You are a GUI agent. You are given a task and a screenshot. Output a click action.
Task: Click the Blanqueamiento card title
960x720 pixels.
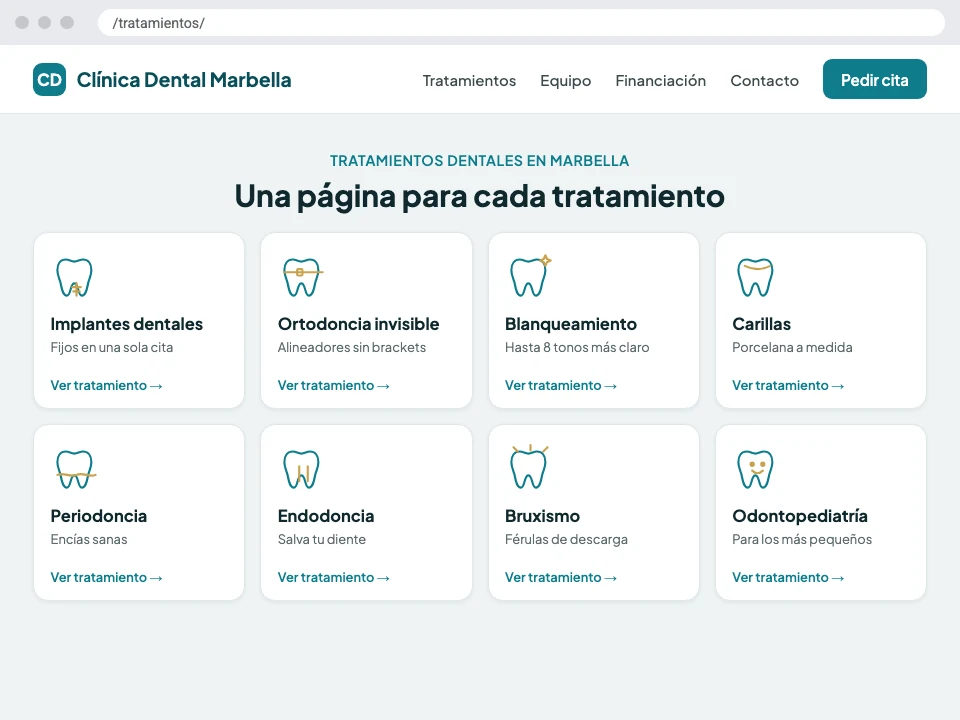[x=571, y=324]
